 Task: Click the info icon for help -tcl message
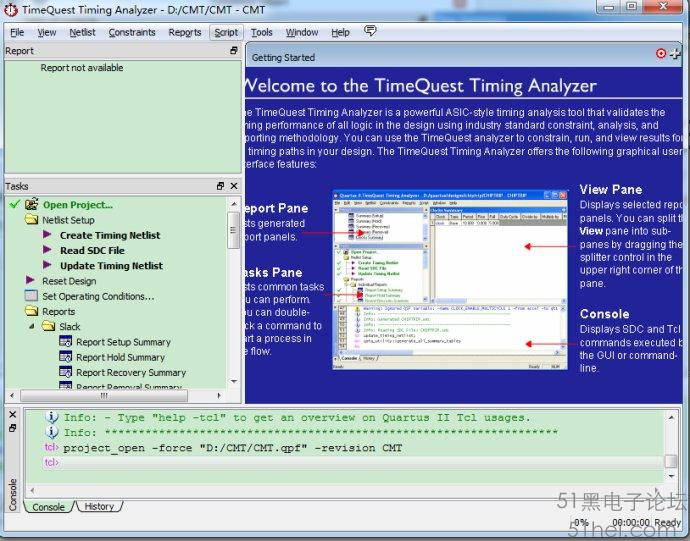pos(52,416)
